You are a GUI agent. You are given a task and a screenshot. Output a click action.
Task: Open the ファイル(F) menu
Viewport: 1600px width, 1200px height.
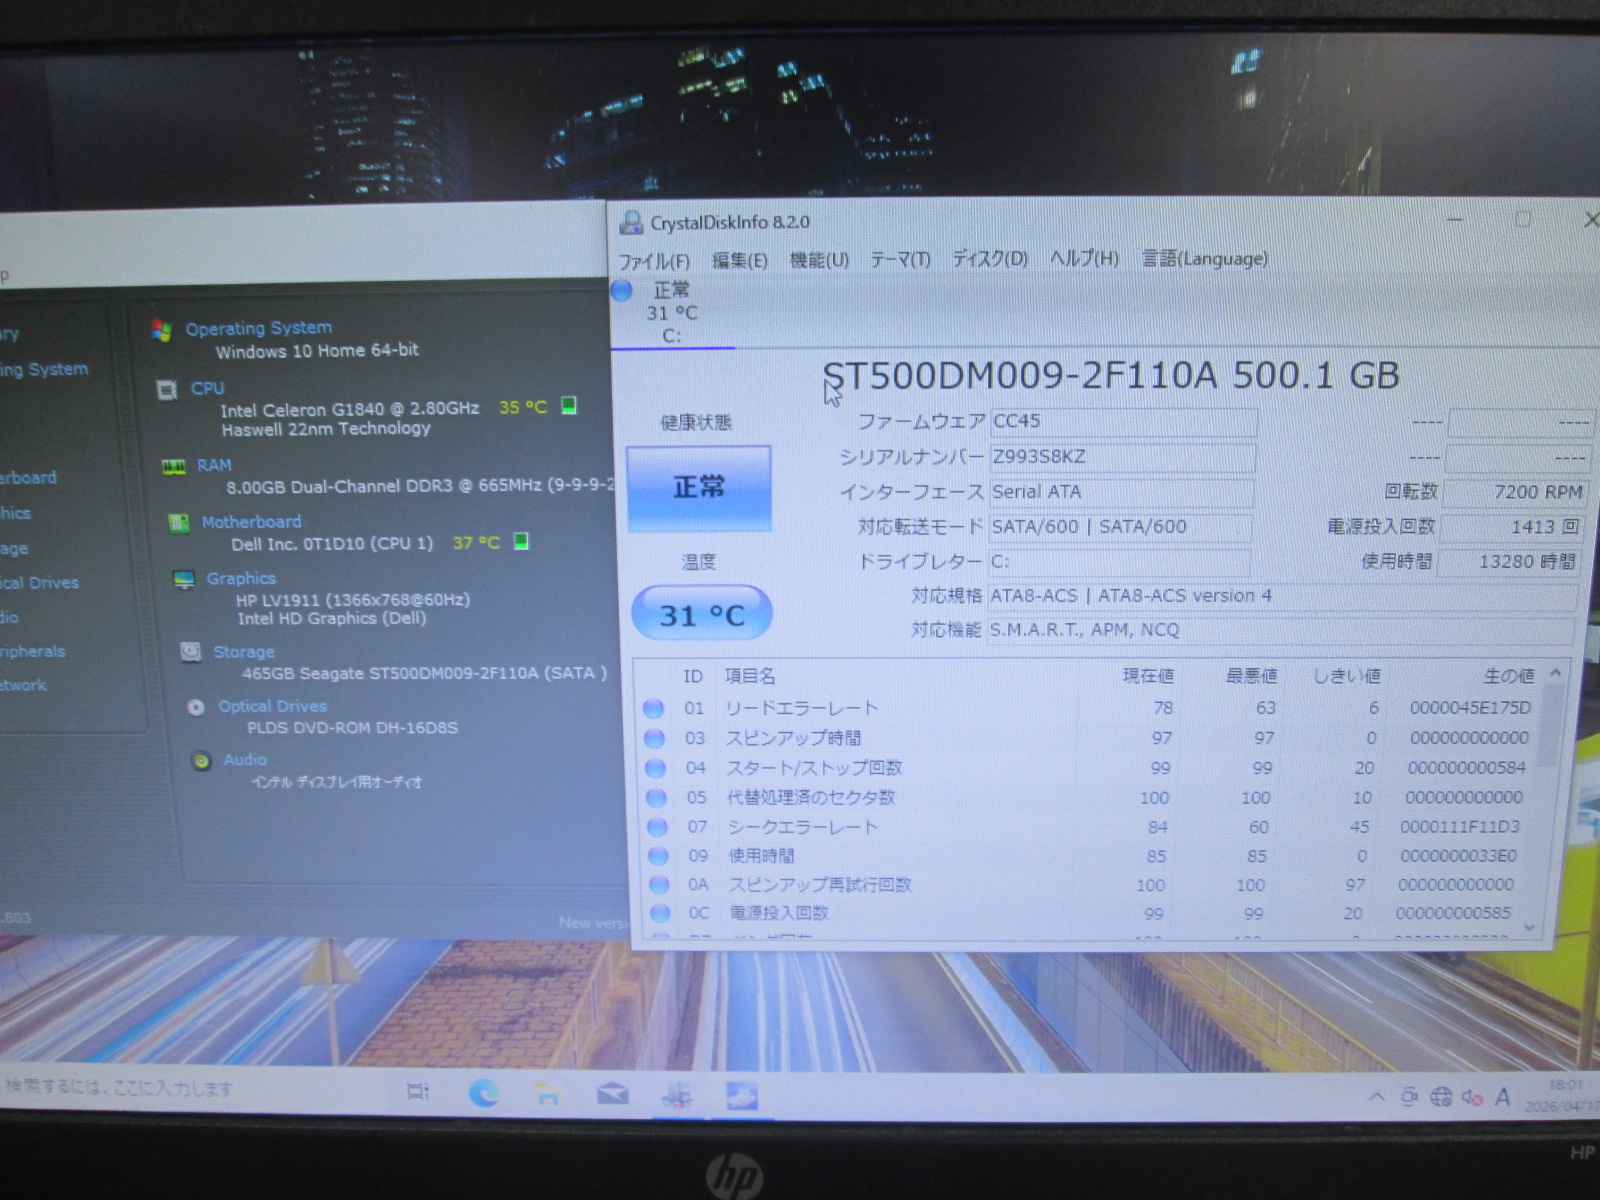(x=654, y=261)
